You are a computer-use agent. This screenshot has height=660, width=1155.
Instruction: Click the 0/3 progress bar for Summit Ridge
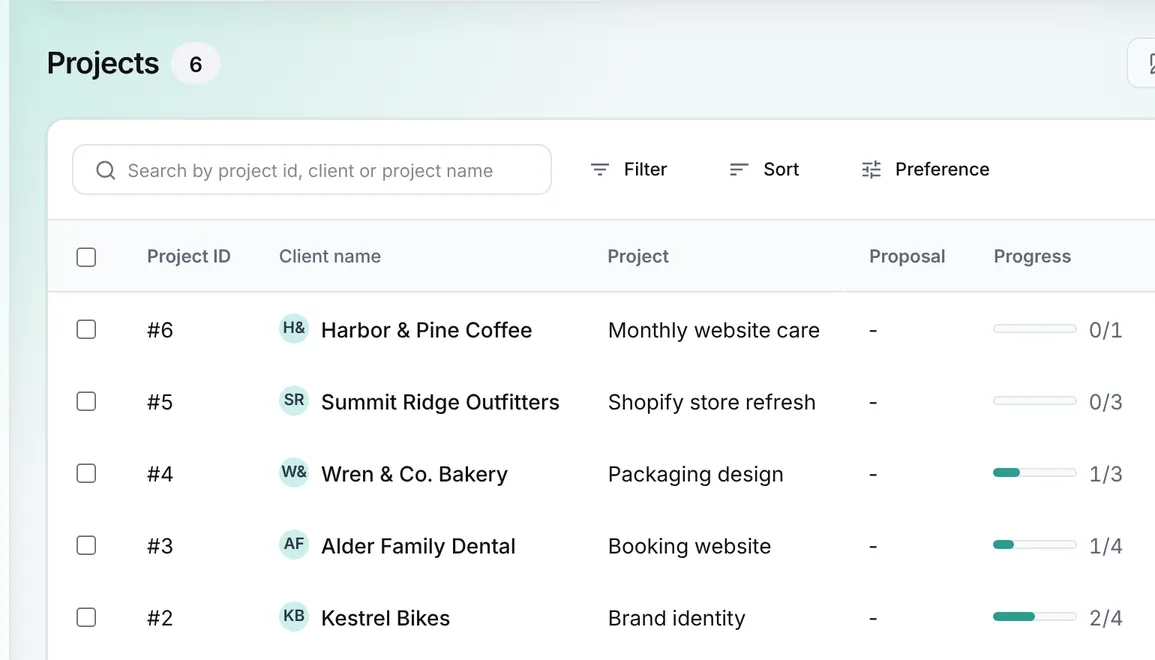tap(1035, 401)
